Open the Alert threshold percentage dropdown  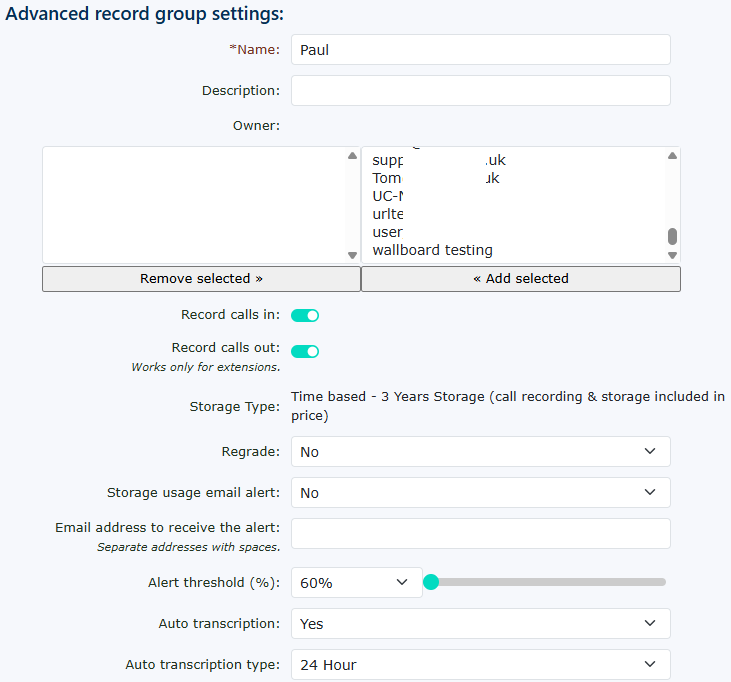click(356, 583)
